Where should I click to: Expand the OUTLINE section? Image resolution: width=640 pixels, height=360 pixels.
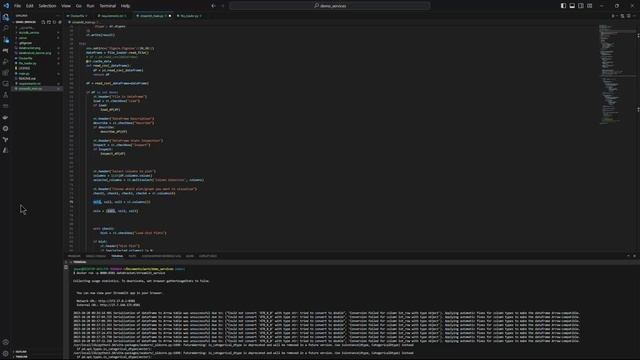tap(37, 351)
